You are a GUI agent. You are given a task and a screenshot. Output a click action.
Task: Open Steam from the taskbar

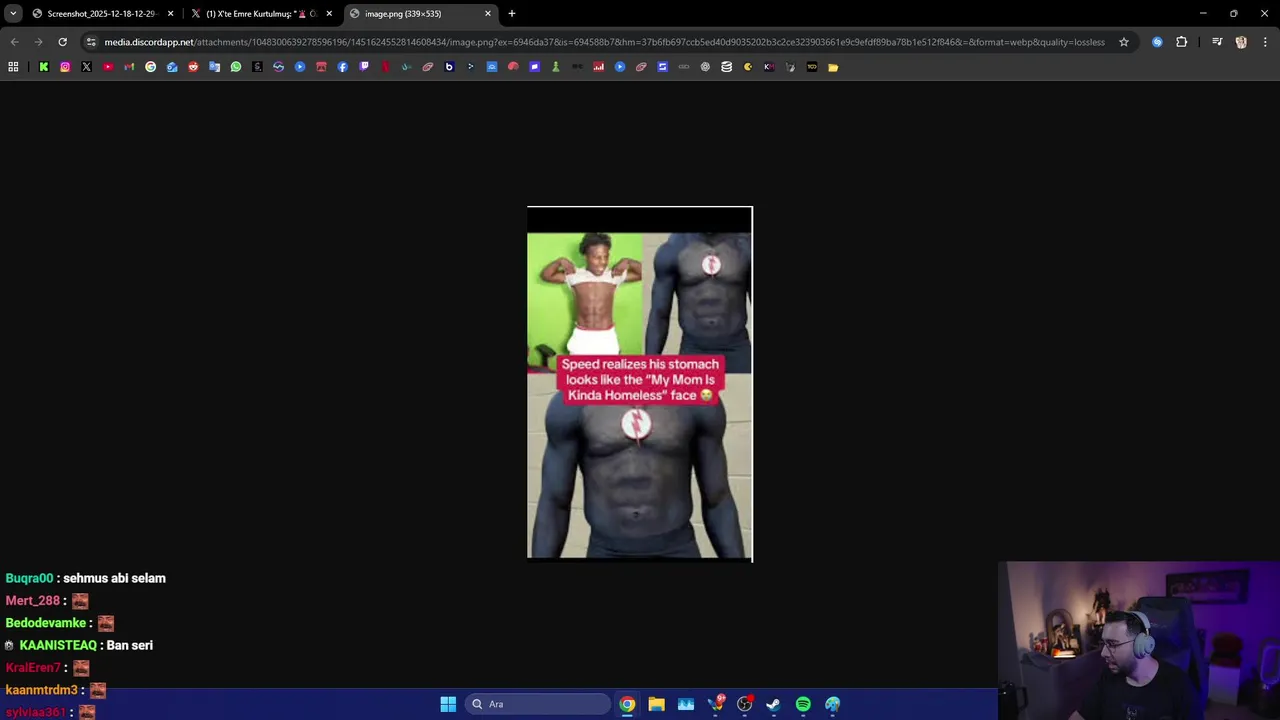coord(773,704)
